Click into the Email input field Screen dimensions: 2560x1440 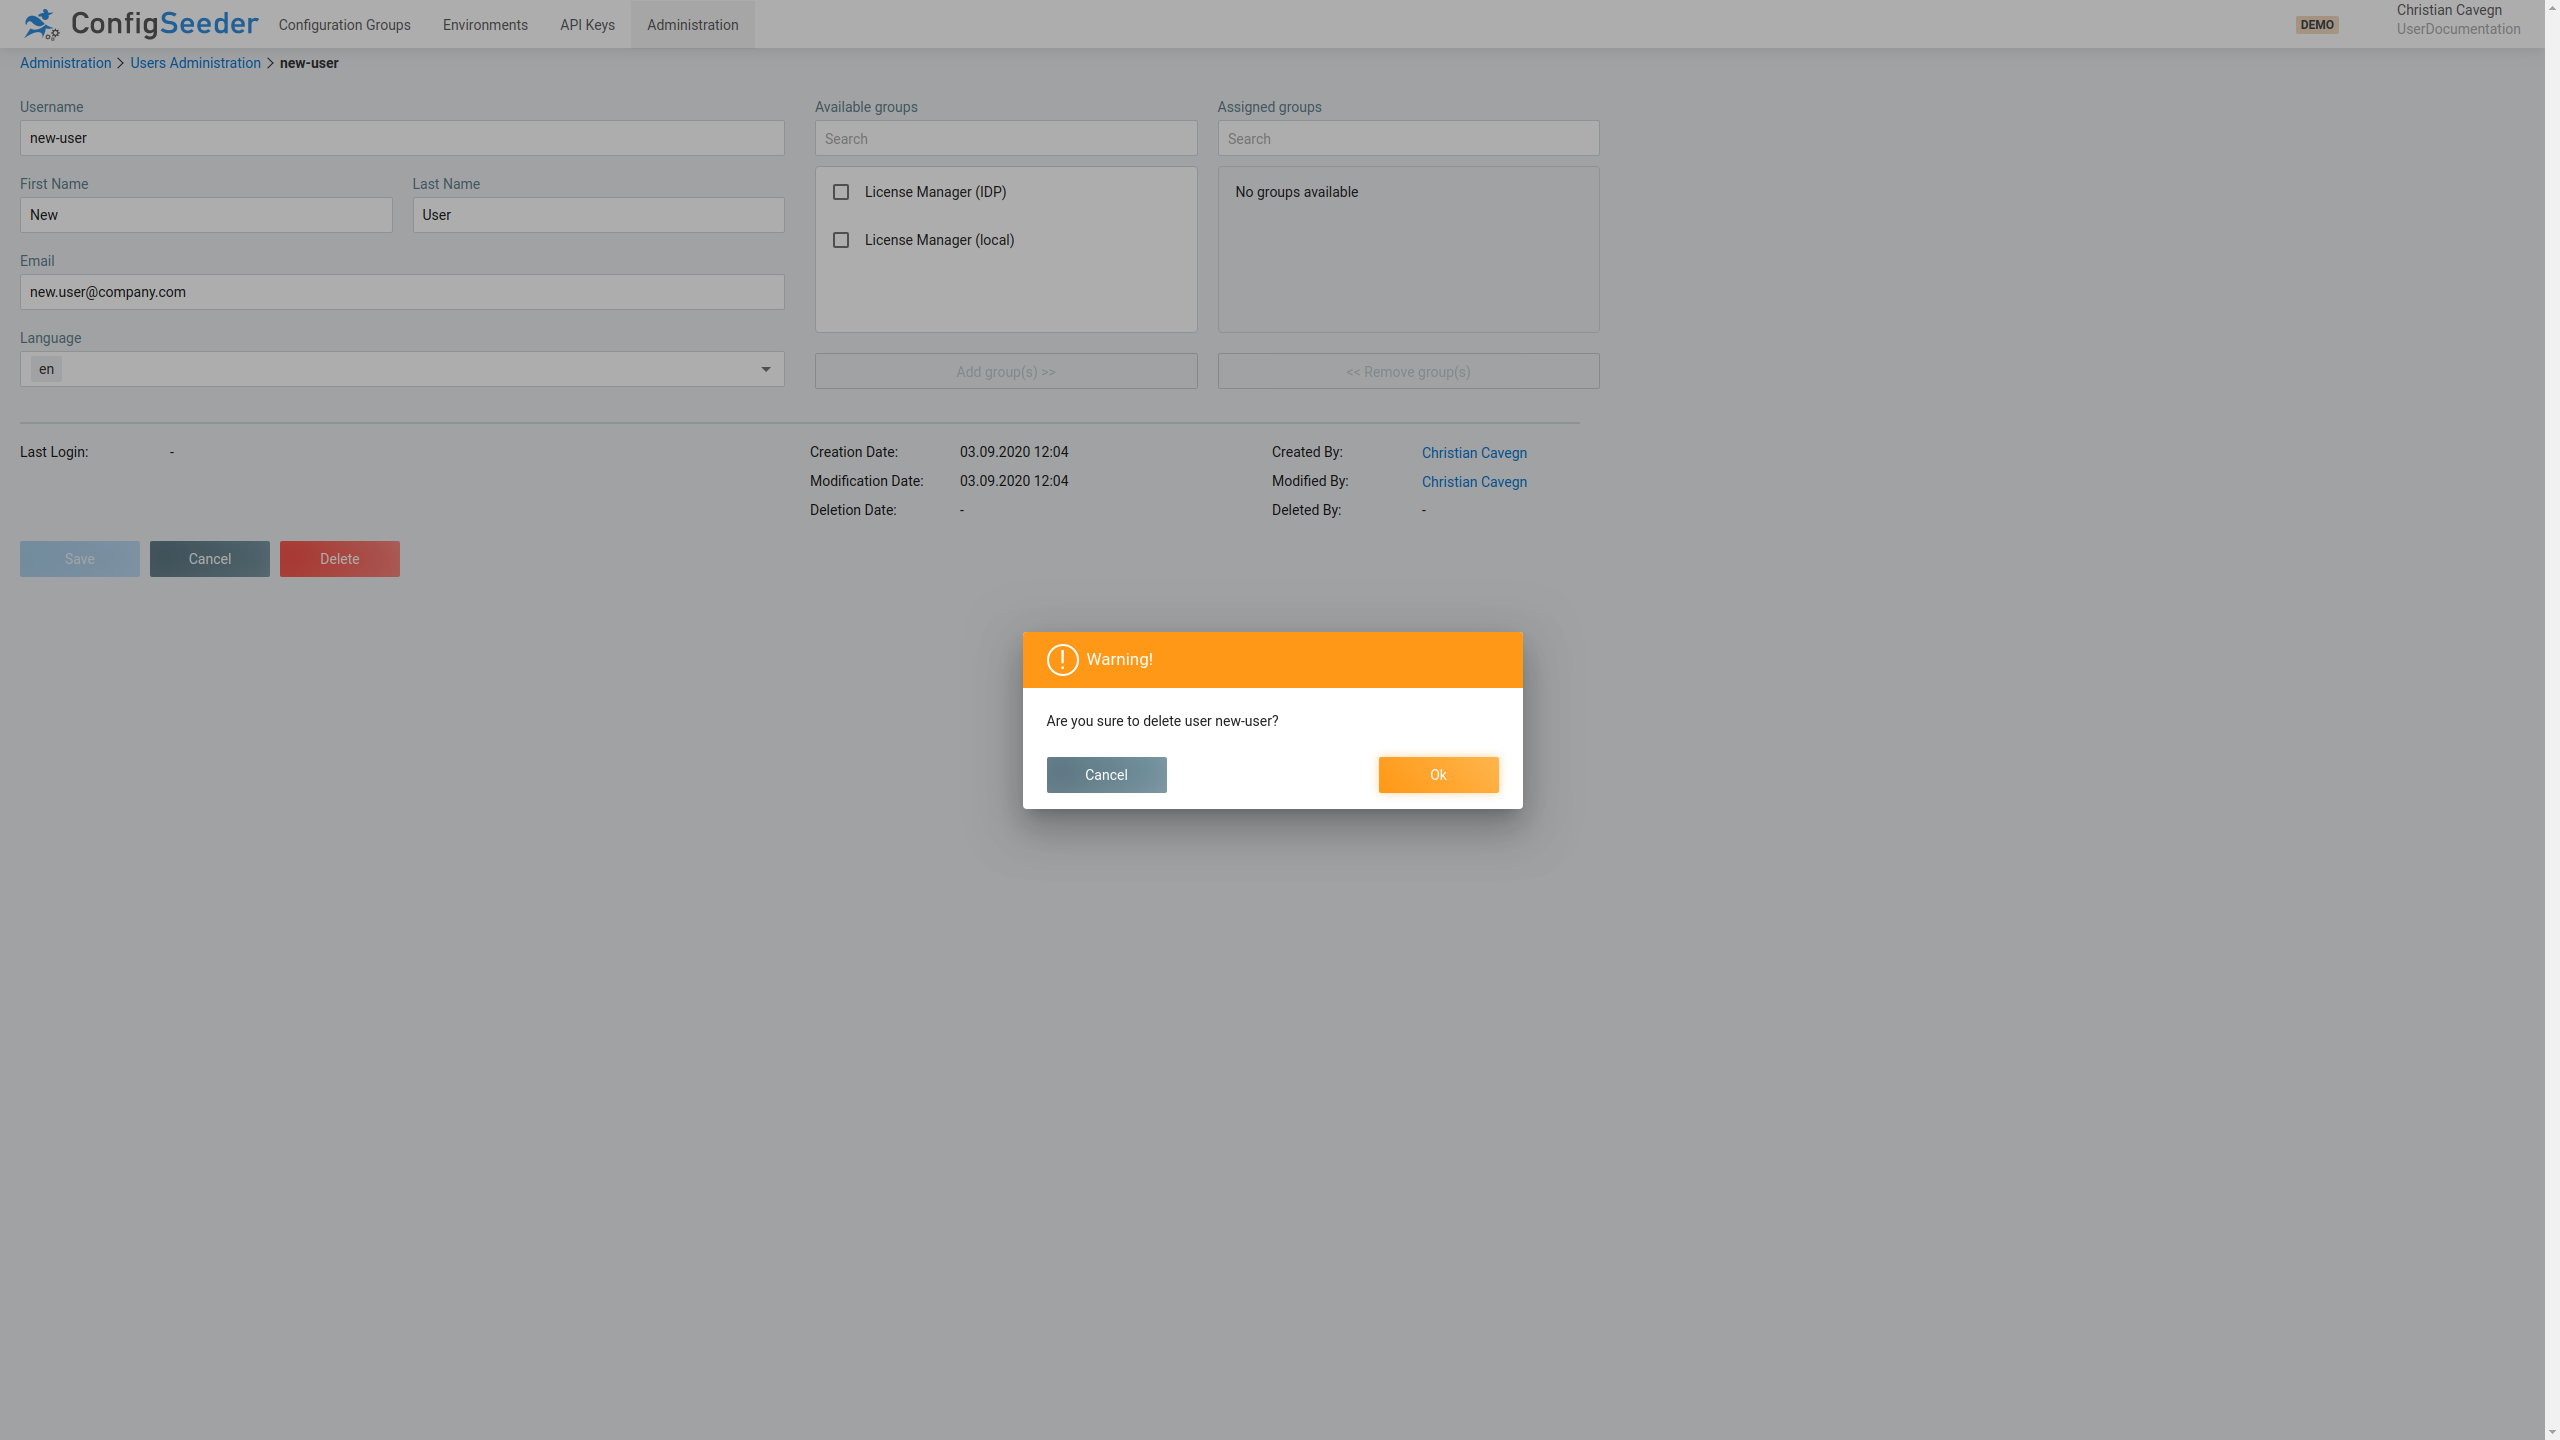[402, 292]
